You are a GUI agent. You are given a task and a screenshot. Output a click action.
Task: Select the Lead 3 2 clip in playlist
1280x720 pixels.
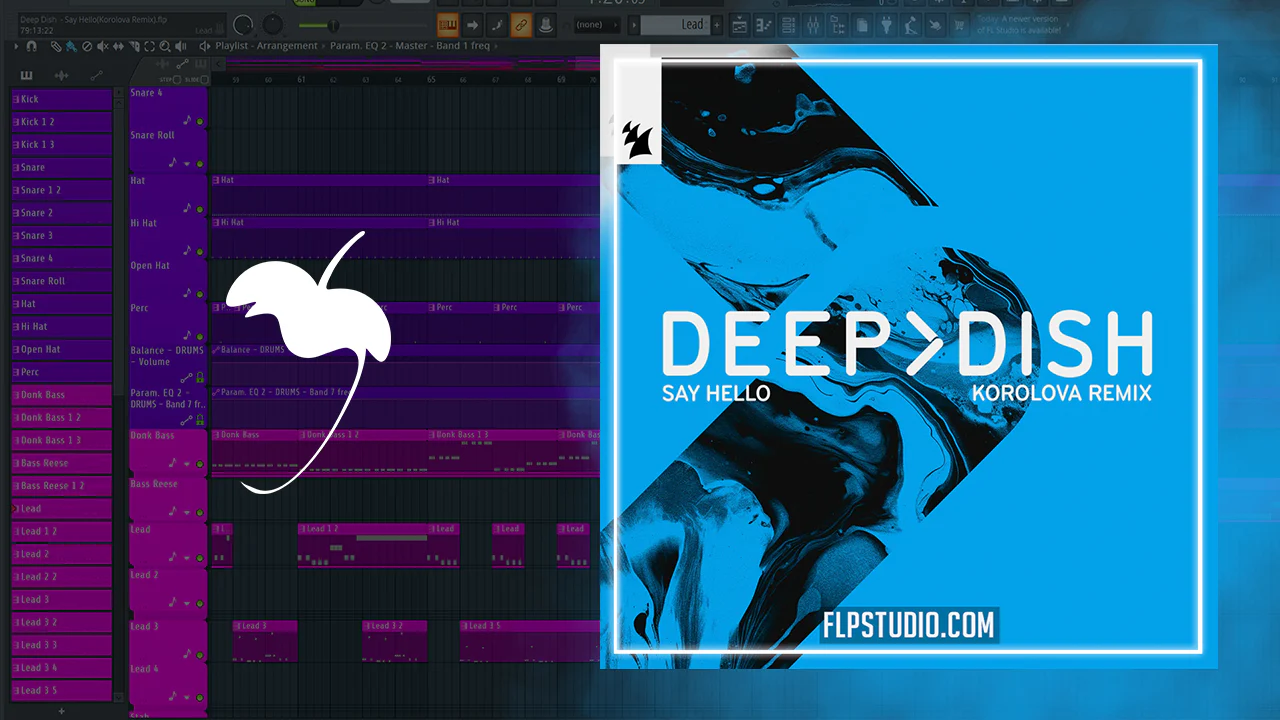click(394, 640)
